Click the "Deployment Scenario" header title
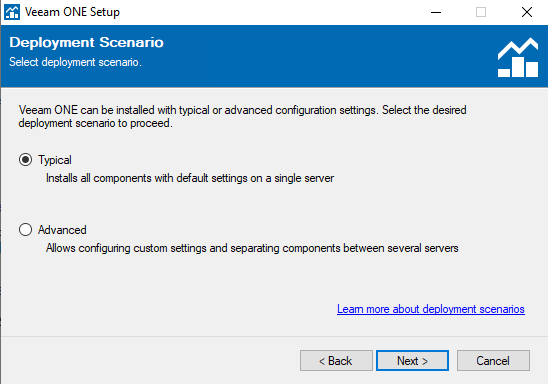The height and width of the screenshot is (384, 548). point(86,42)
